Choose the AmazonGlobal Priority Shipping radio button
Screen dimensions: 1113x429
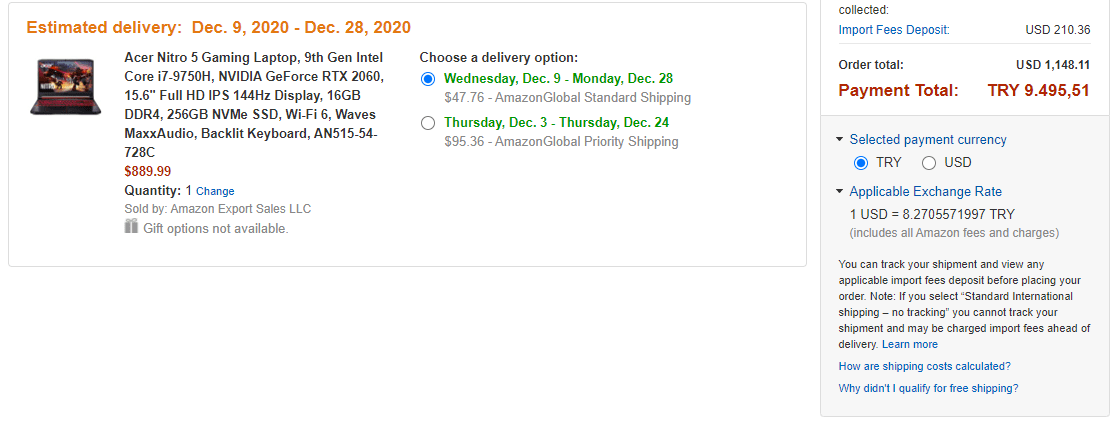(x=428, y=123)
